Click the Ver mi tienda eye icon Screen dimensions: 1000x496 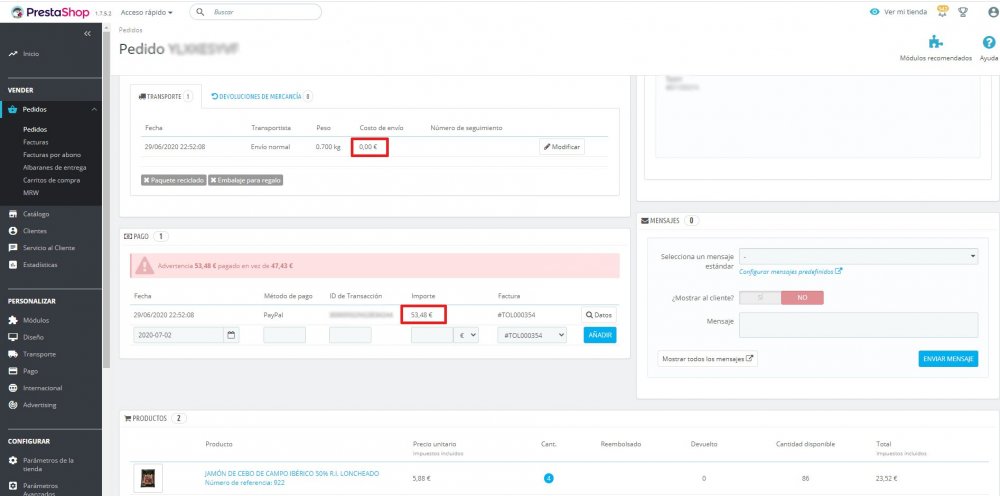(x=874, y=12)
